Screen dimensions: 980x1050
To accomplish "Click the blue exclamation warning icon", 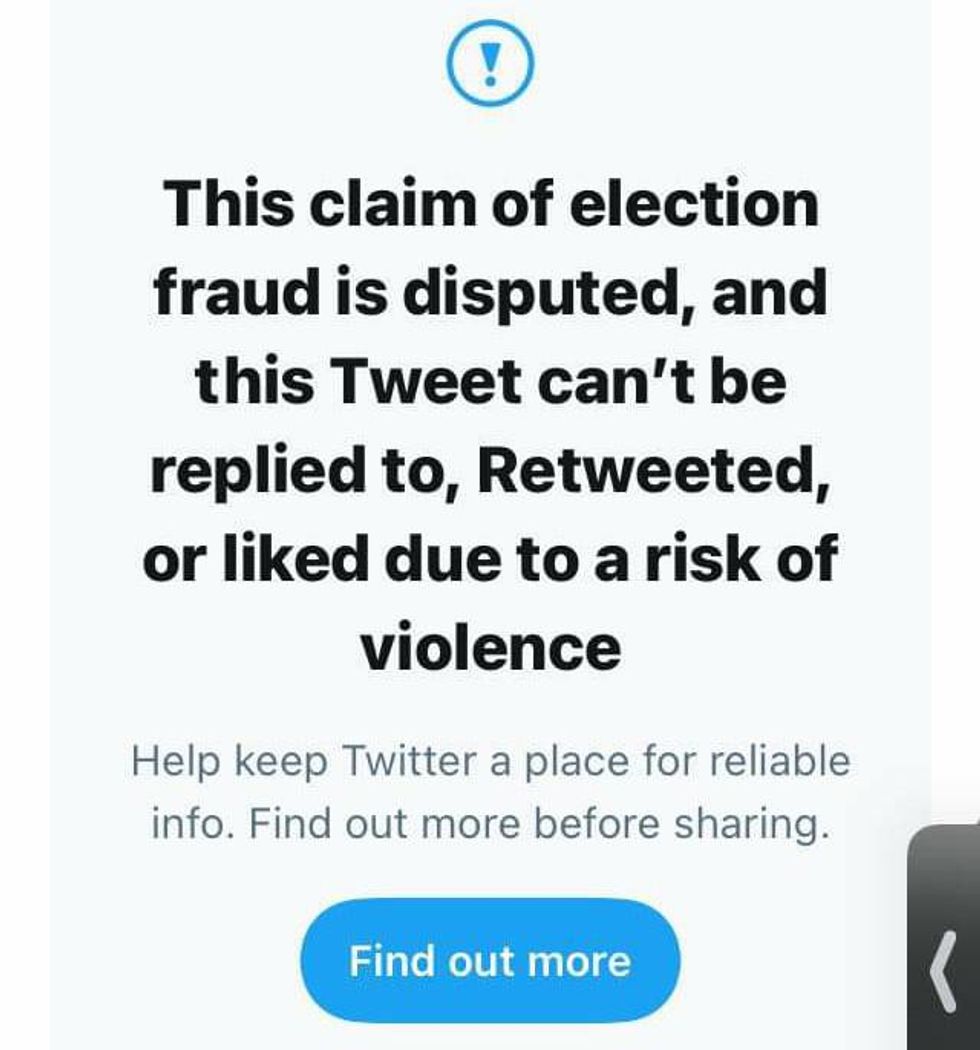I will click(x=489, y=66).
